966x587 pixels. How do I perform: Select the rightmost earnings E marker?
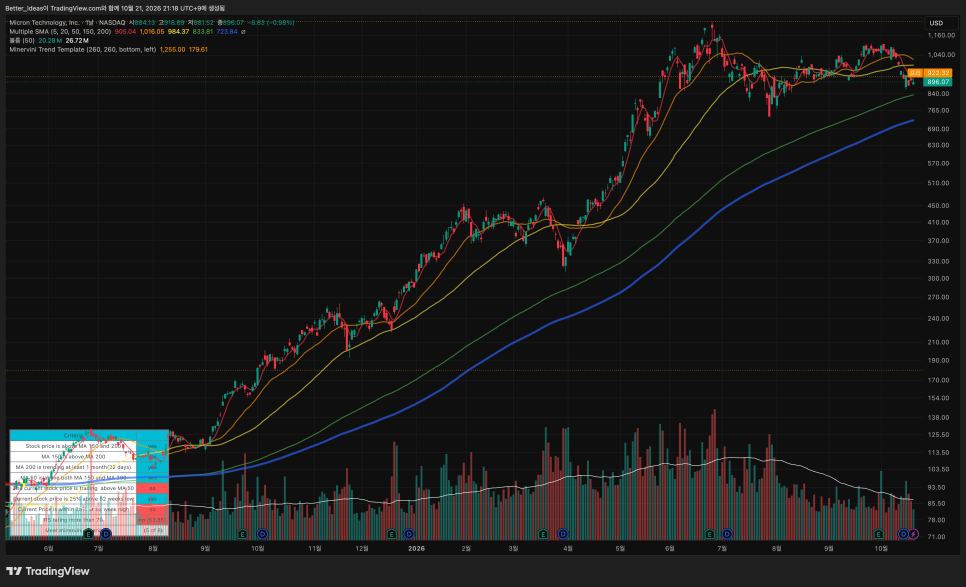tap(879, 534)
